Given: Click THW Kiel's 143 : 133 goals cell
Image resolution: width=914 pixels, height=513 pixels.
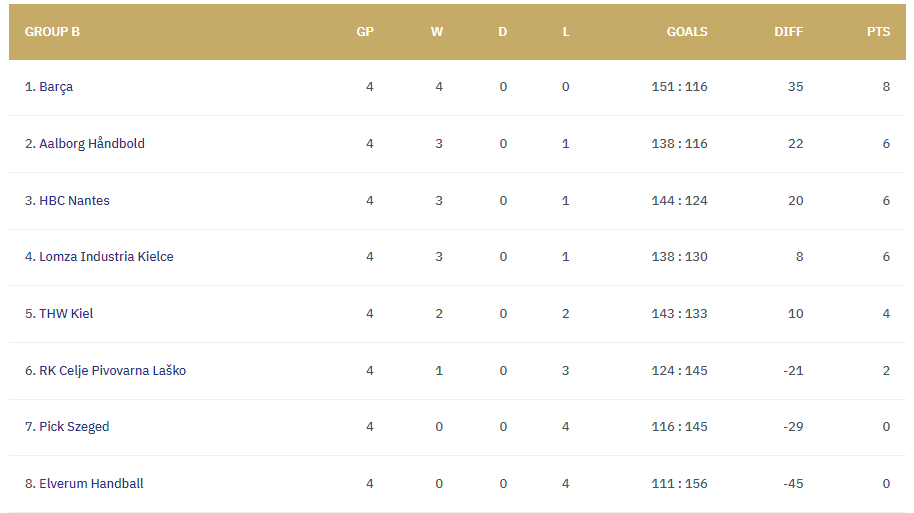Looking at the screenshot, I should point(679,314).
